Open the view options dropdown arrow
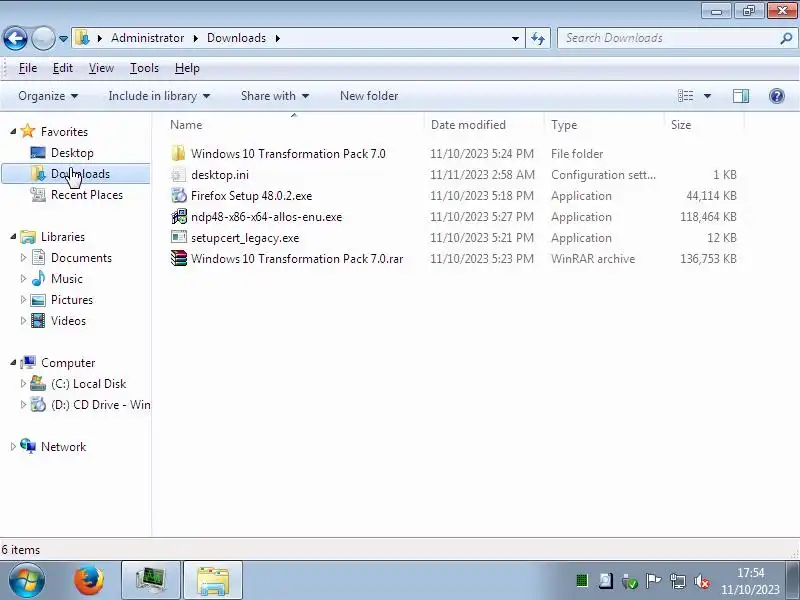Screen dimensions: 800x600 click(707, 96)
